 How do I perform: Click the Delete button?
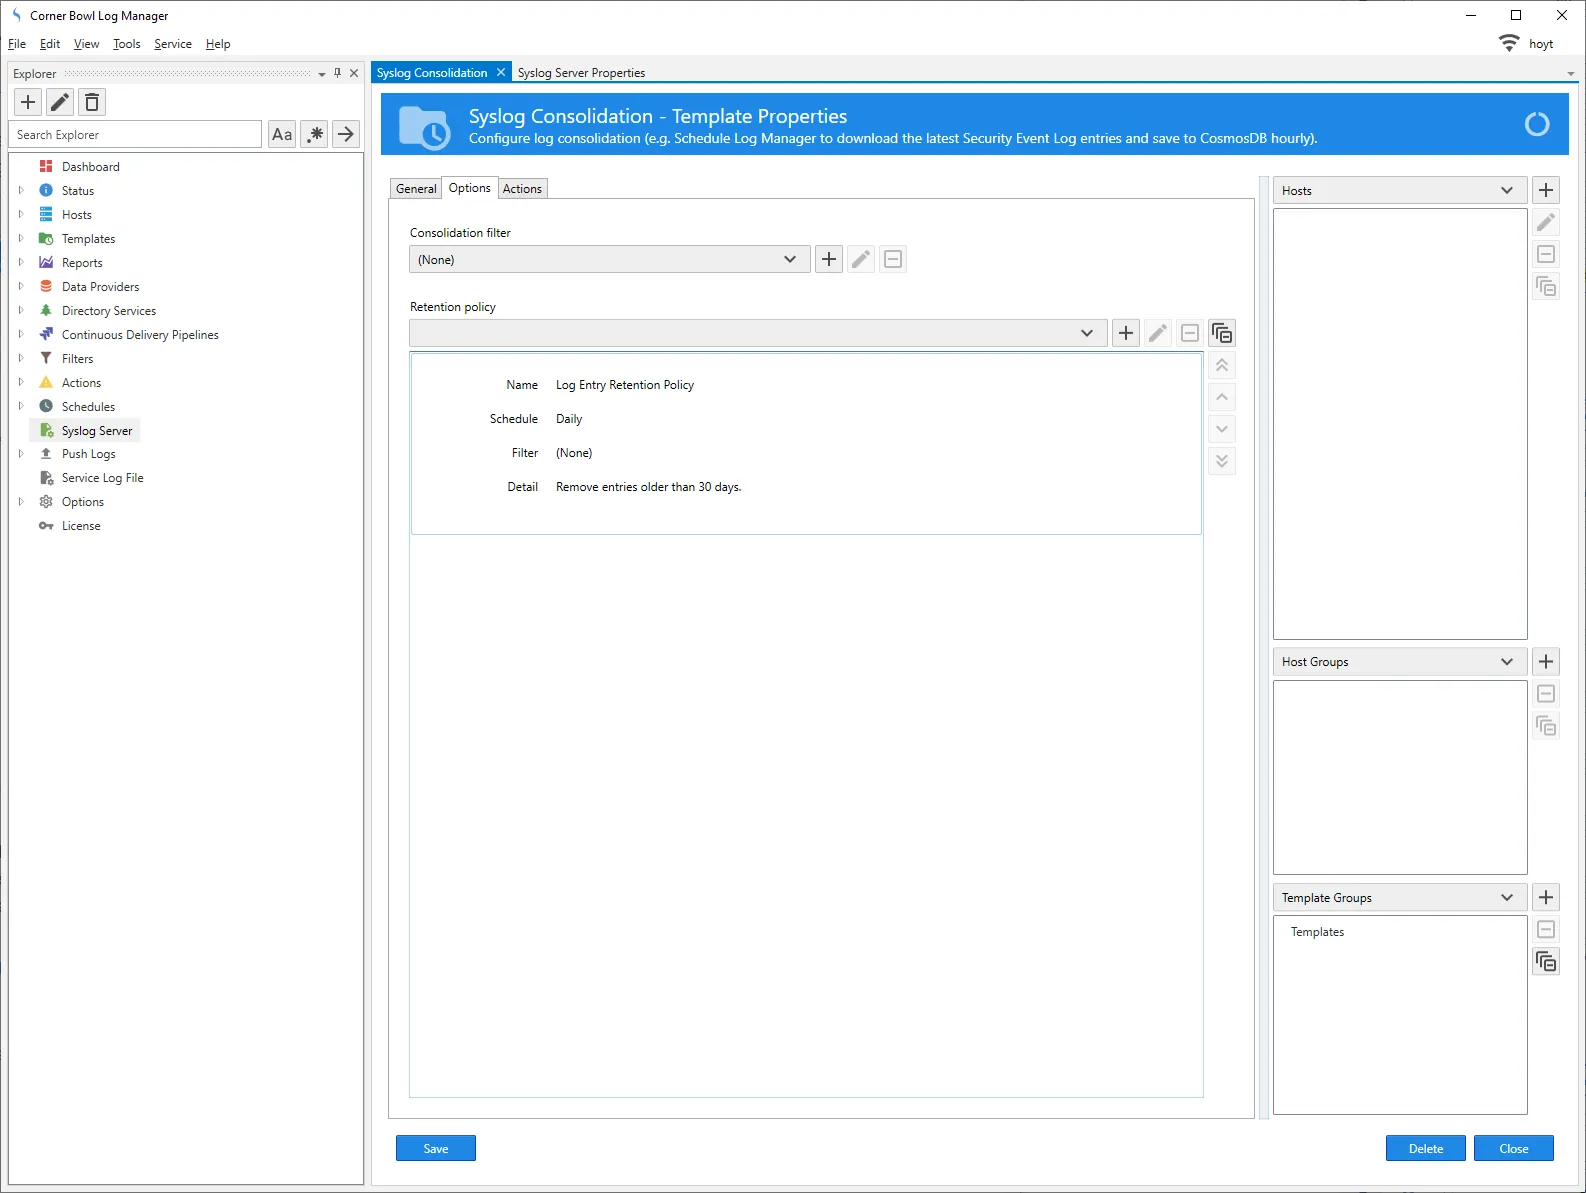tap(1425, 1148)
